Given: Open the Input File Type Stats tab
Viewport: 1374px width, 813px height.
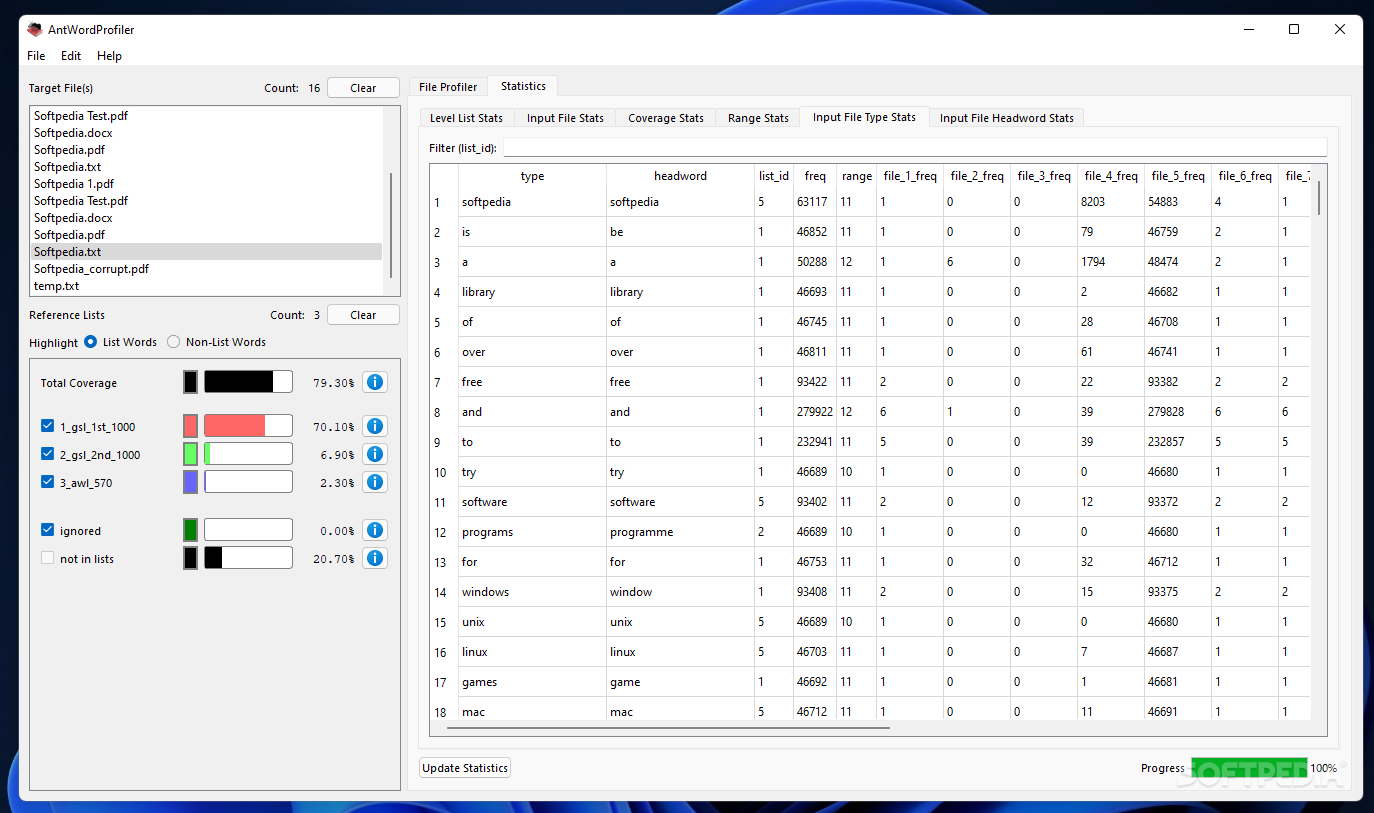Looking at the screenshot, I should [864, 117].
